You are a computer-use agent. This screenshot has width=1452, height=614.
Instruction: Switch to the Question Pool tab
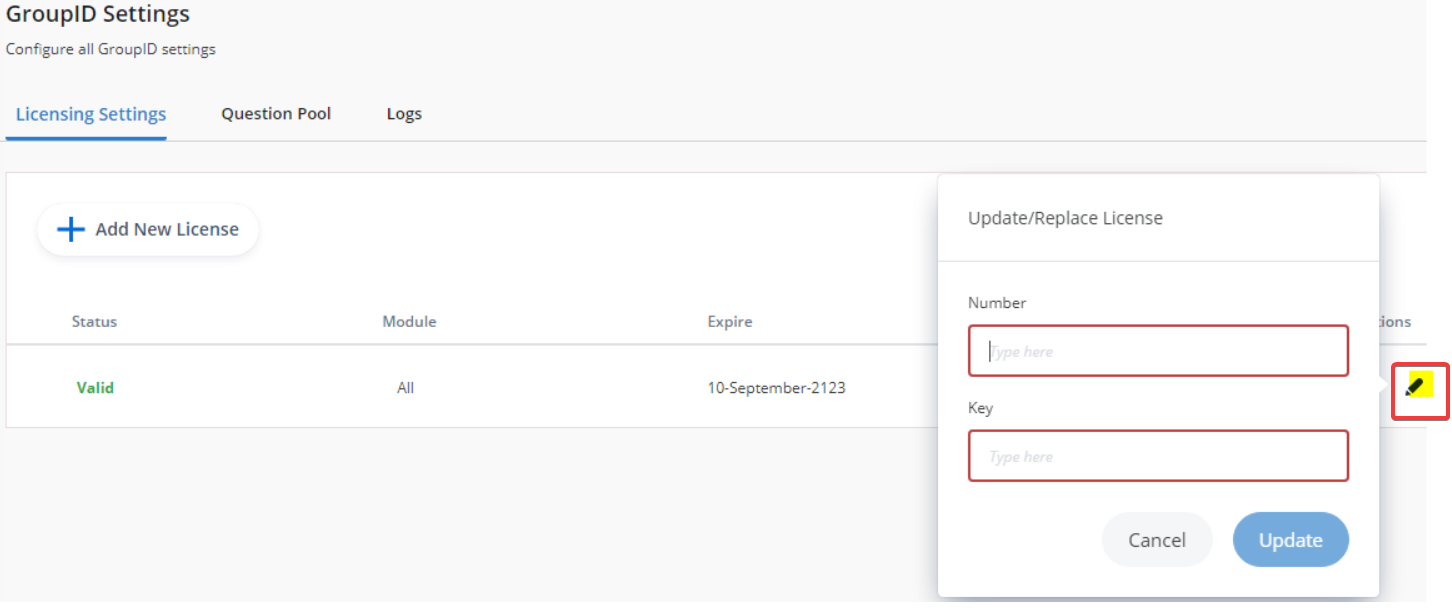pyautogui.click(x=276, y=113)
